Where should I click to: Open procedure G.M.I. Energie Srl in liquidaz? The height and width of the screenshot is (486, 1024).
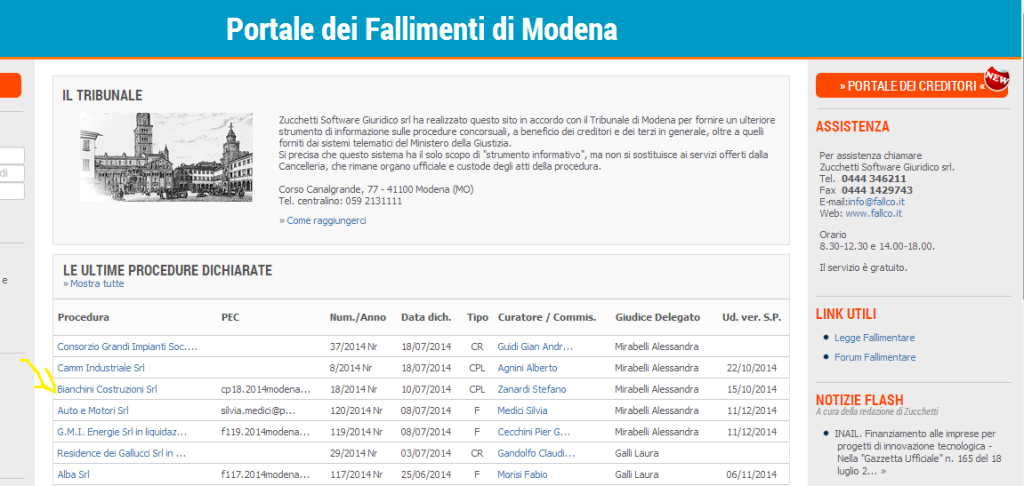(123, 432)
